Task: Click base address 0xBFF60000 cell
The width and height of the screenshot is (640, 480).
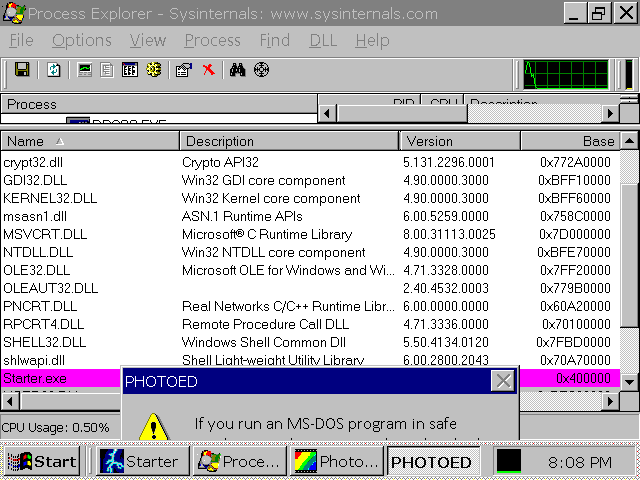Action: point(574,198)
